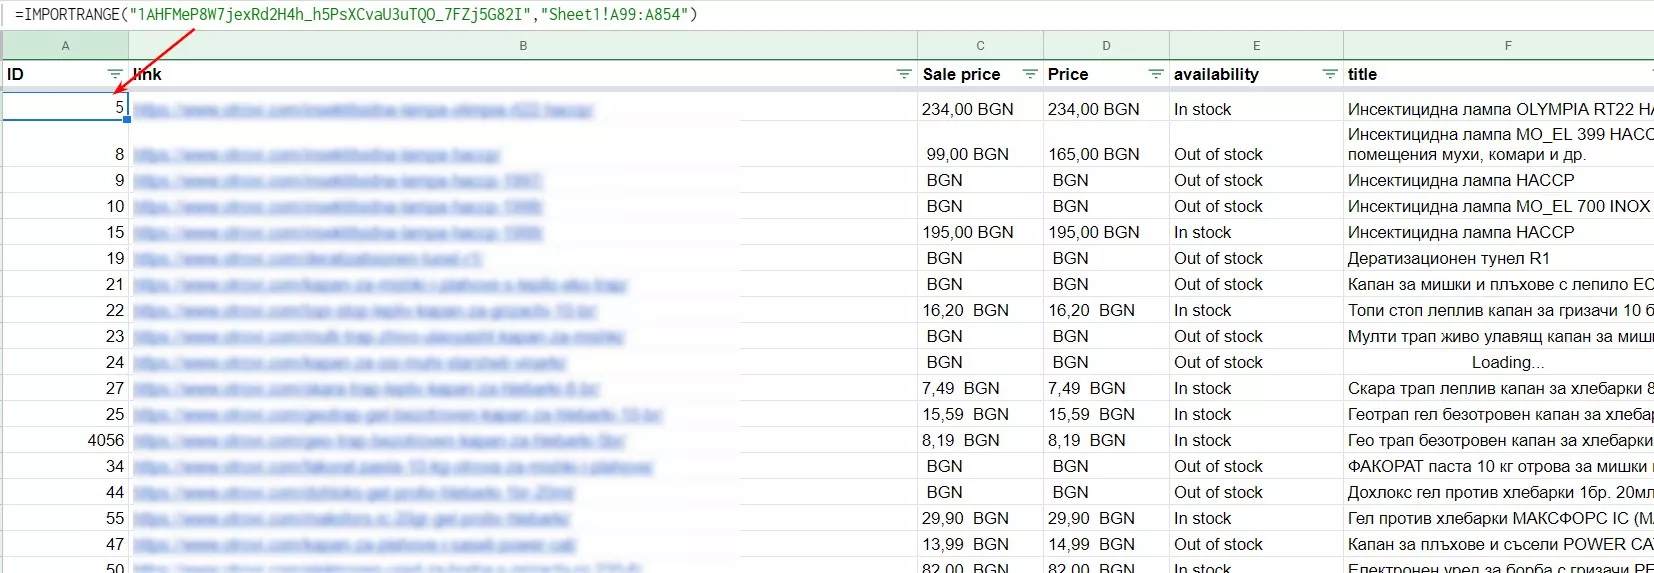
Task: Open the filter icon in link header
Action: coord(904,74)
